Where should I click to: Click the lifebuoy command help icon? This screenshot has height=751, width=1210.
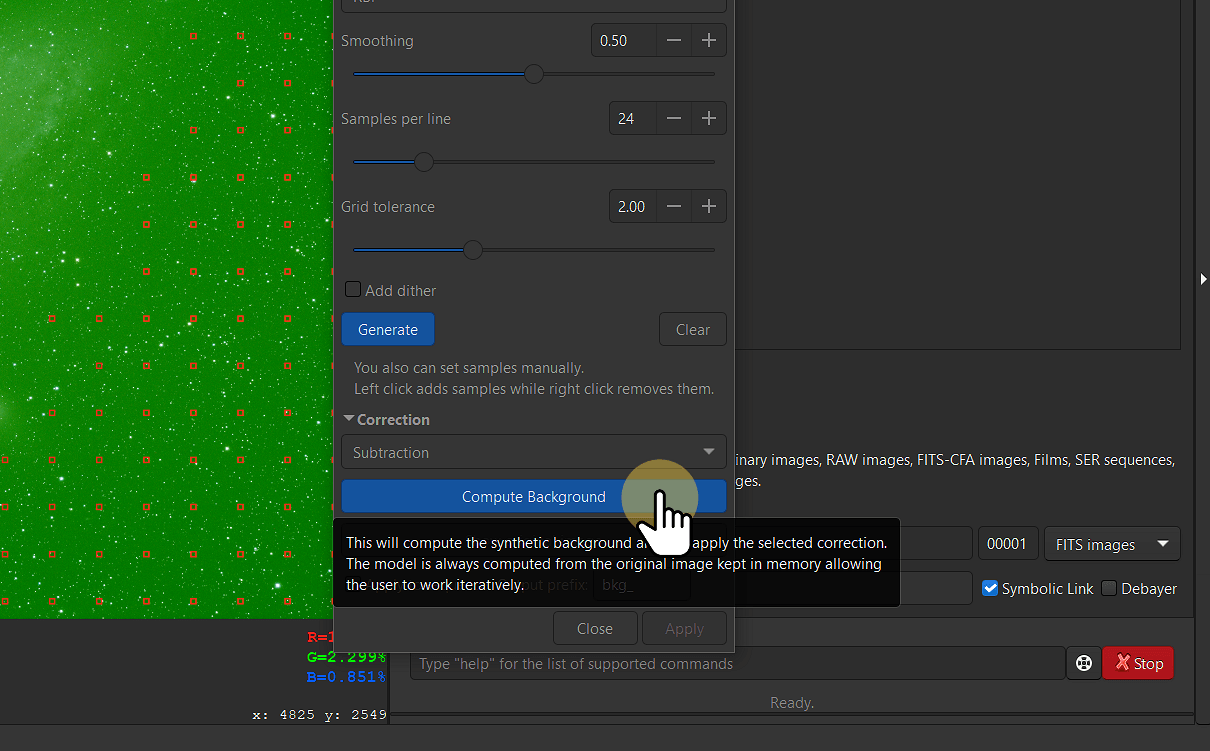(1083, 663)
